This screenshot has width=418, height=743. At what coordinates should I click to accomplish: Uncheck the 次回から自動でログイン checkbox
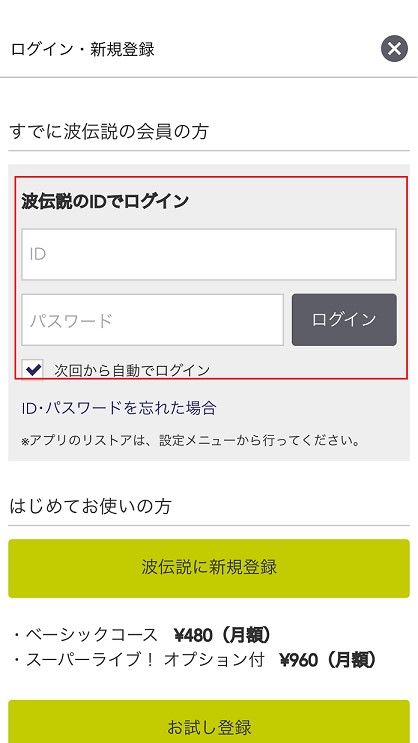click(x=33, y=370)
